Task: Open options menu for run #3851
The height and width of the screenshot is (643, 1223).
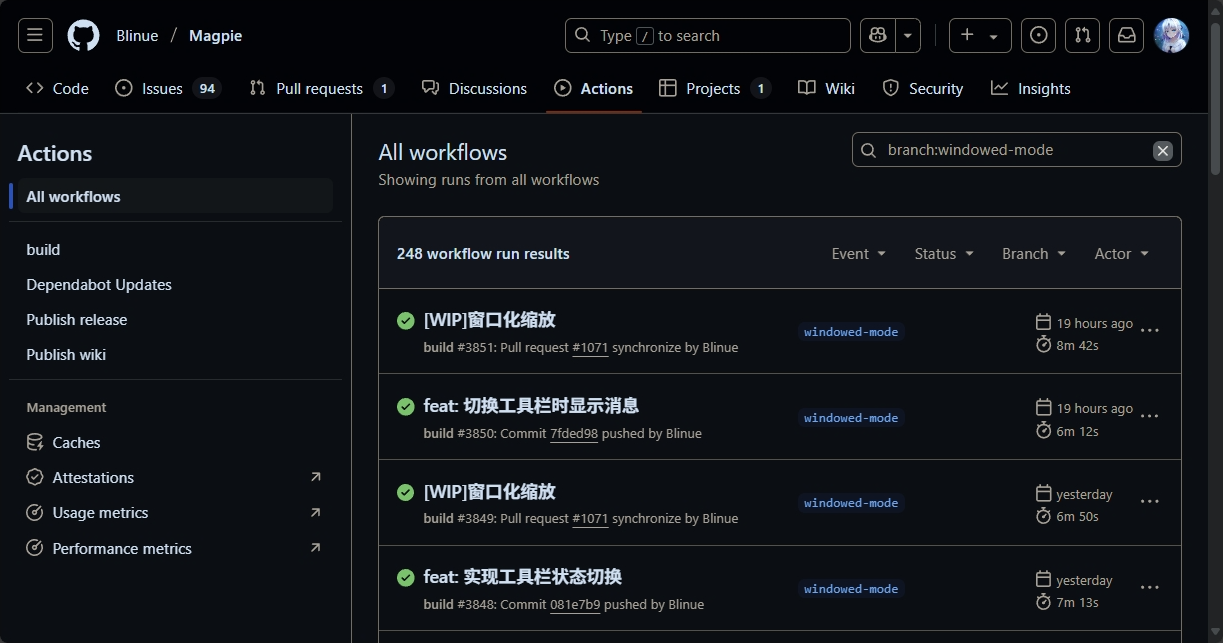Action: coord(1150,331)
